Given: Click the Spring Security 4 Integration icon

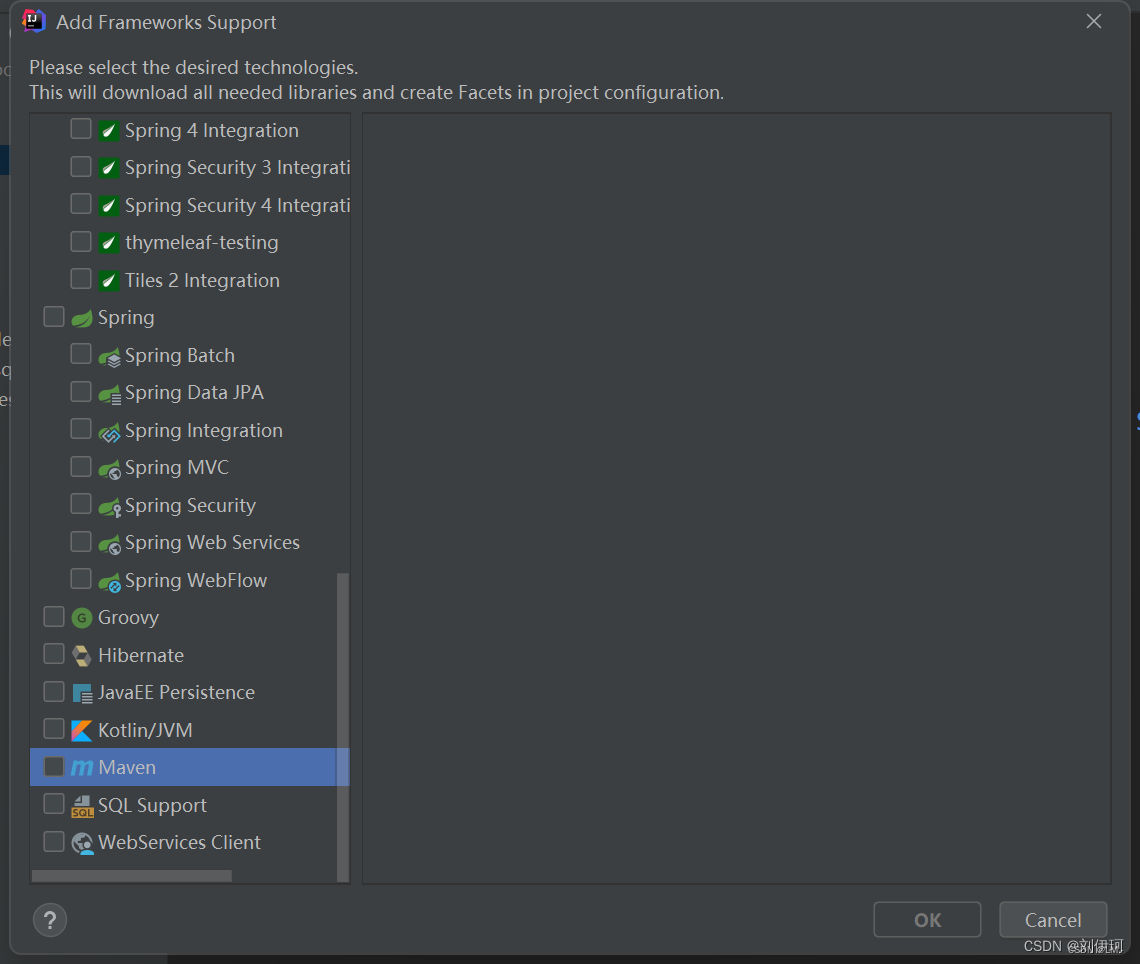Looking at the screenshot, I should coord(109,206).
